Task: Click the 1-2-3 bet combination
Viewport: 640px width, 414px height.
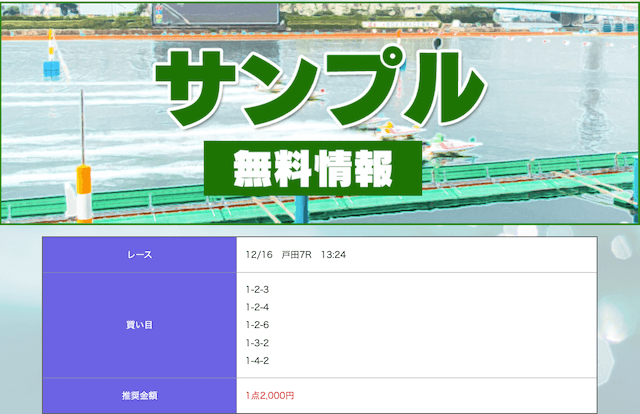Action: 257,289
